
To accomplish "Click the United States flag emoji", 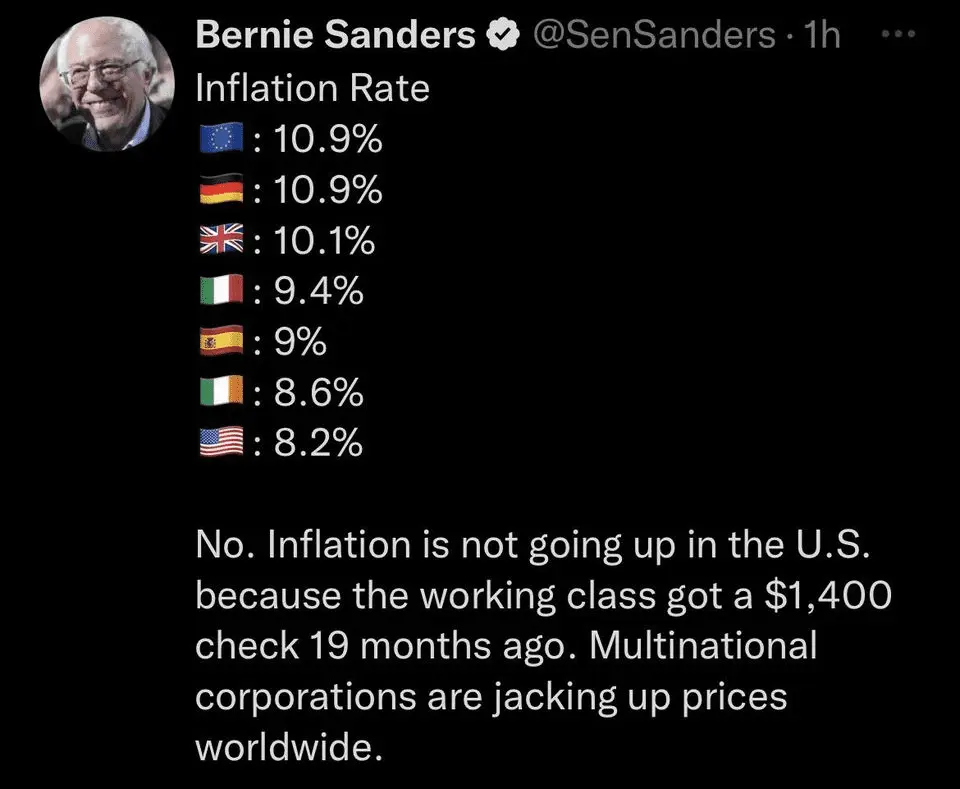I will tap(222, 443).
